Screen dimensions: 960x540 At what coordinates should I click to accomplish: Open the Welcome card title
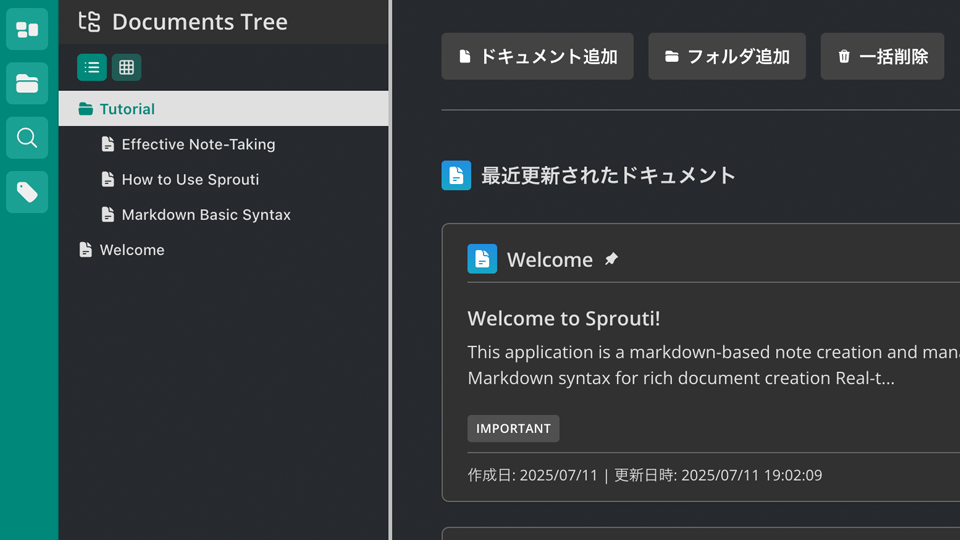tap(550, 260)
